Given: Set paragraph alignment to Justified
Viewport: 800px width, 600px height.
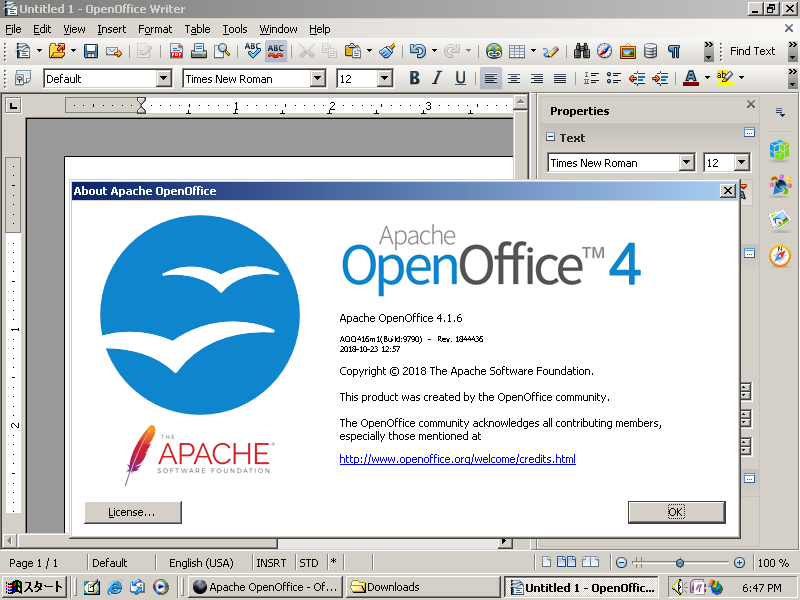Looking at the screenshot, I should [560, 78].
